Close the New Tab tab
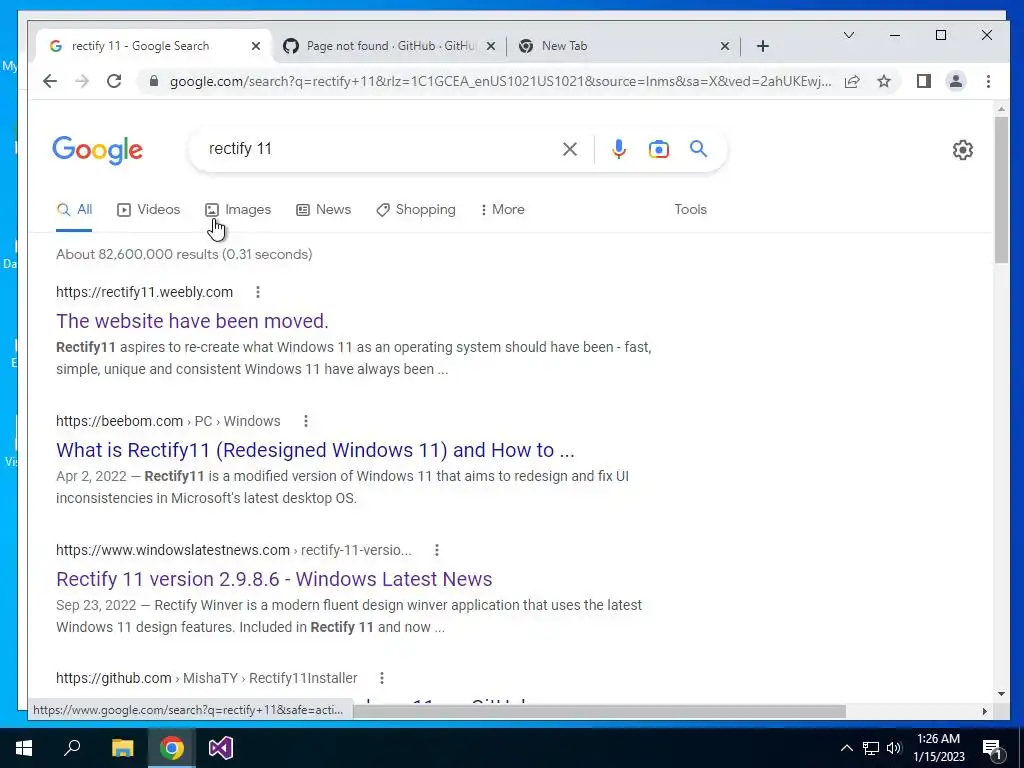The image size is (1024, 768). (x=724, y=46)
